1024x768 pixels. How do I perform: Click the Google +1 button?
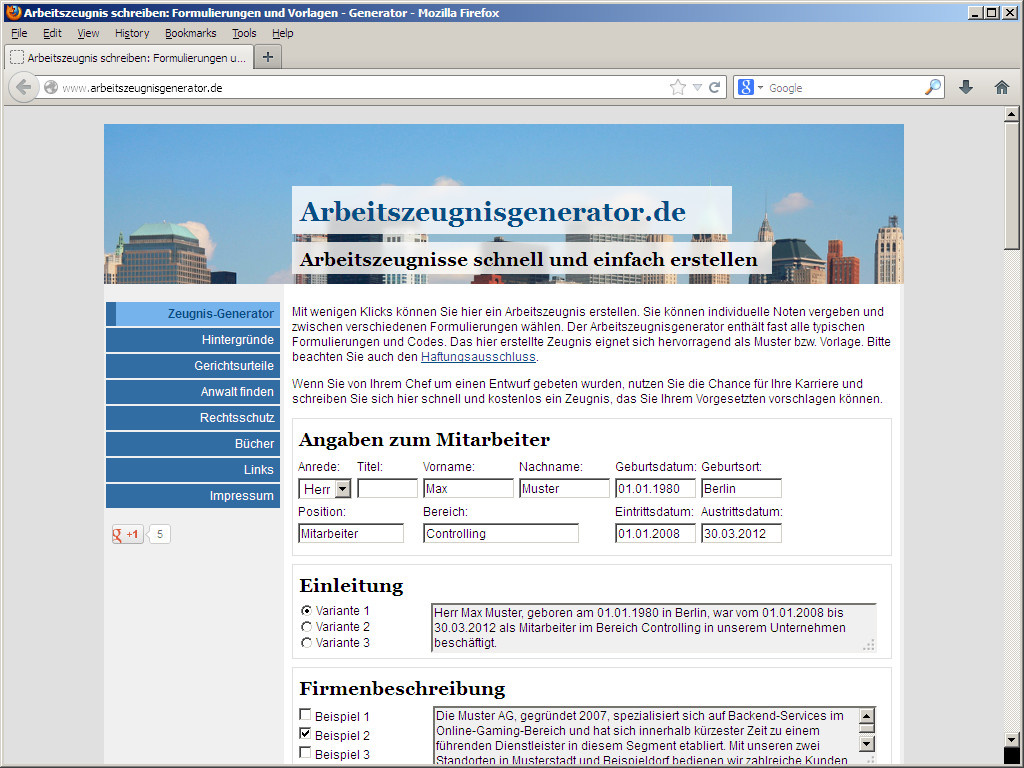tap(127, 534)
